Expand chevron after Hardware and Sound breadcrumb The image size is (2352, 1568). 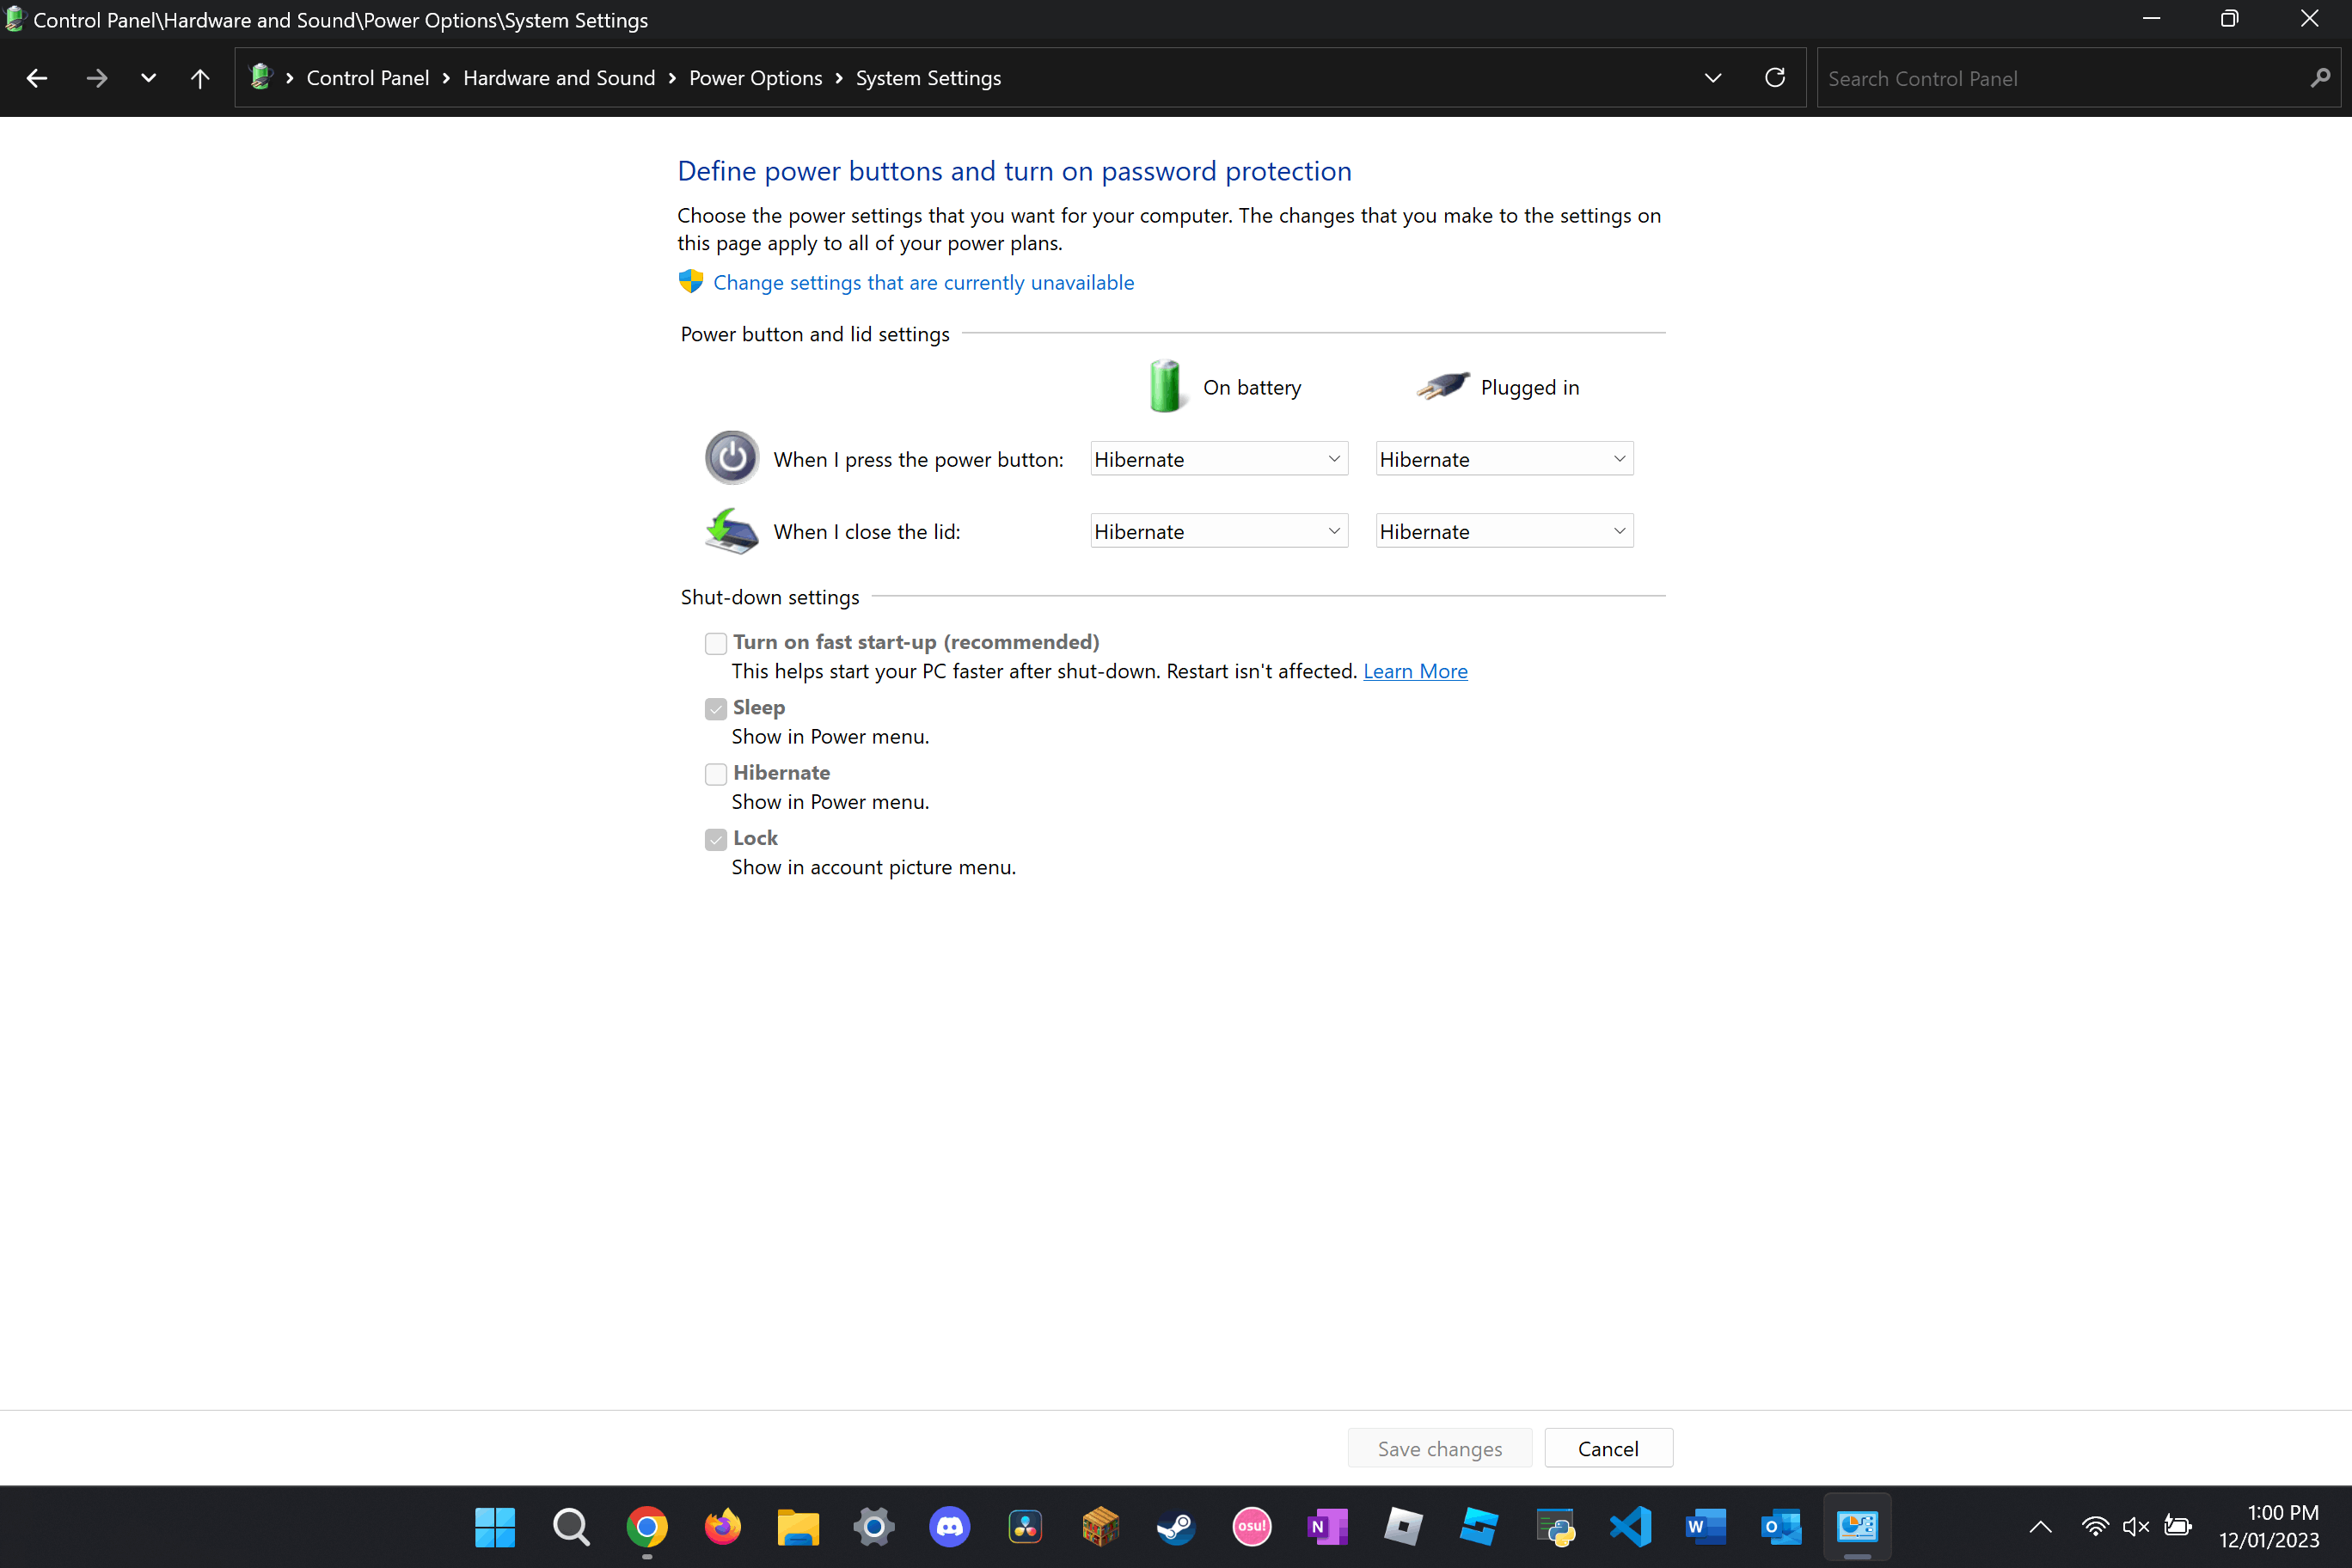click(x=672, y=78)
